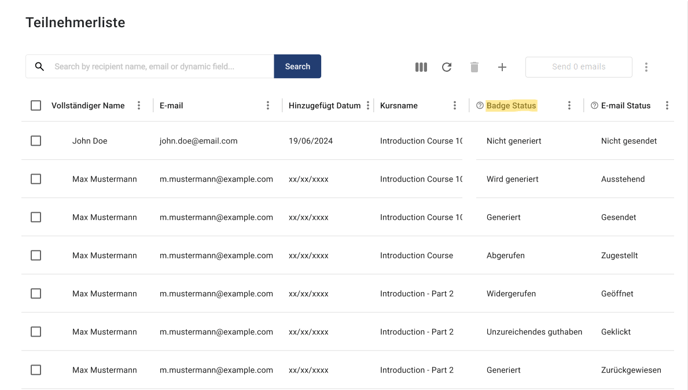Viewport: 688px width, 390px height.
Task: Open the Kursname column options menu
Action: [x=455, y=105]
